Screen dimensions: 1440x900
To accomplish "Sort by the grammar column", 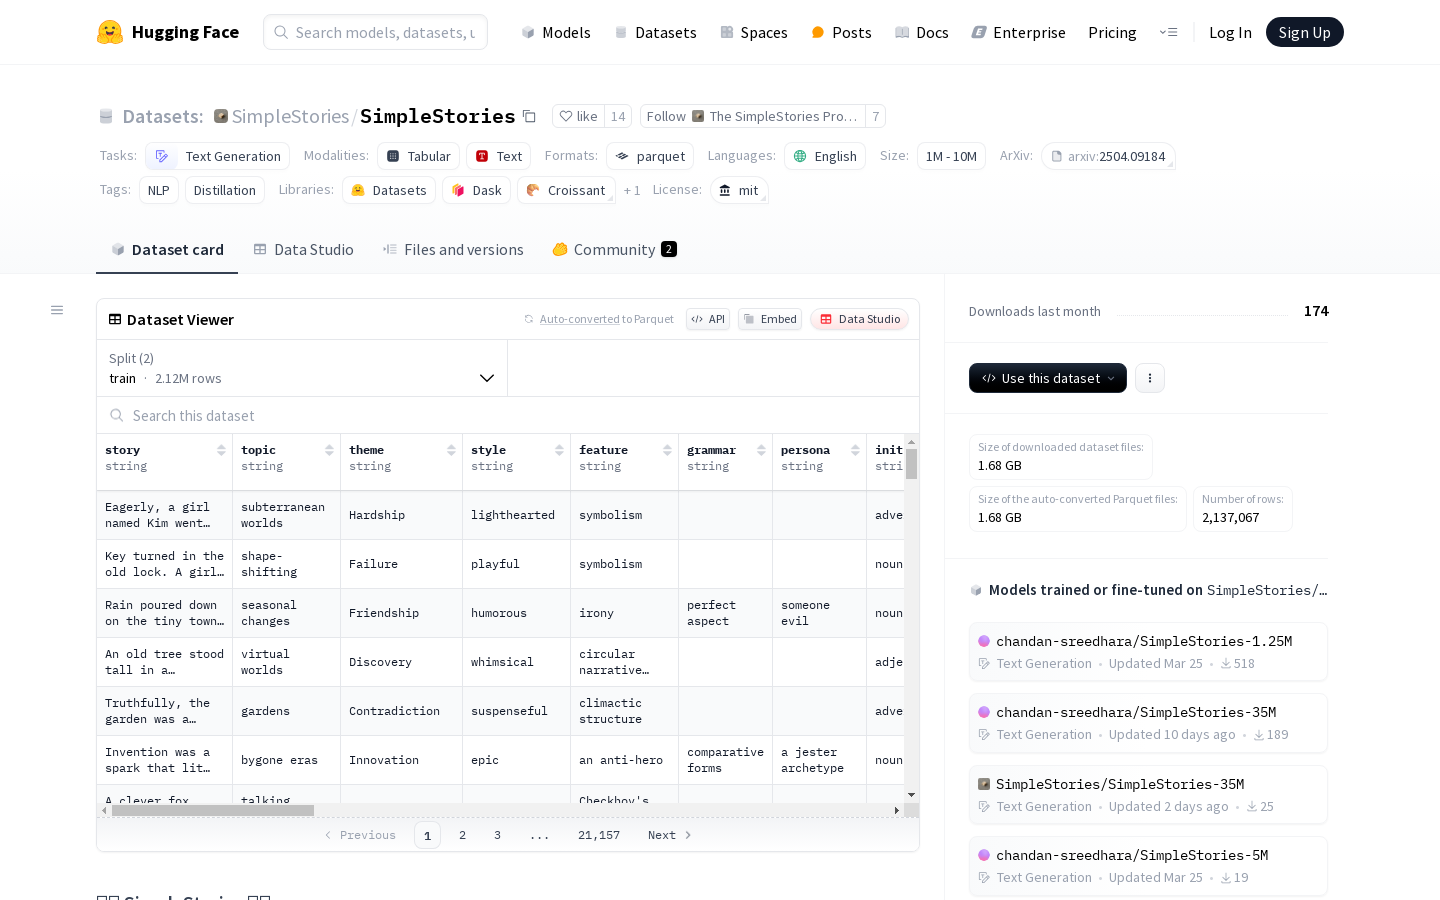I will pyautogui.click(x=761, y=450).
